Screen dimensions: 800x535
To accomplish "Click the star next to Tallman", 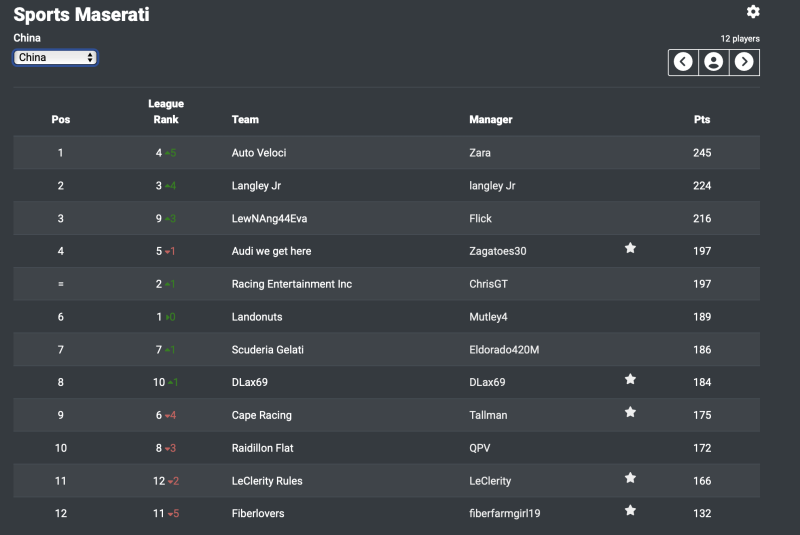I will (631, 412).
